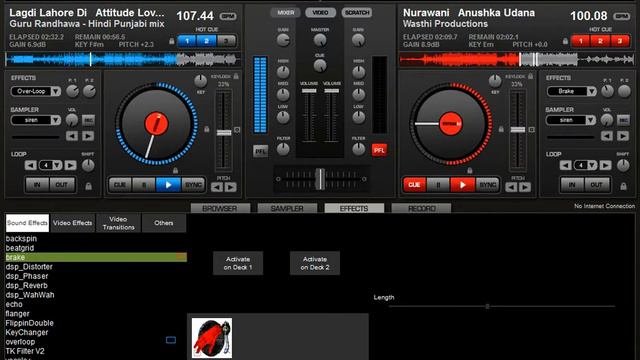Switch to the MIXER panel
Image resolution: width=640 pixels, height=360 pixels.
click(x=285, y=13)
